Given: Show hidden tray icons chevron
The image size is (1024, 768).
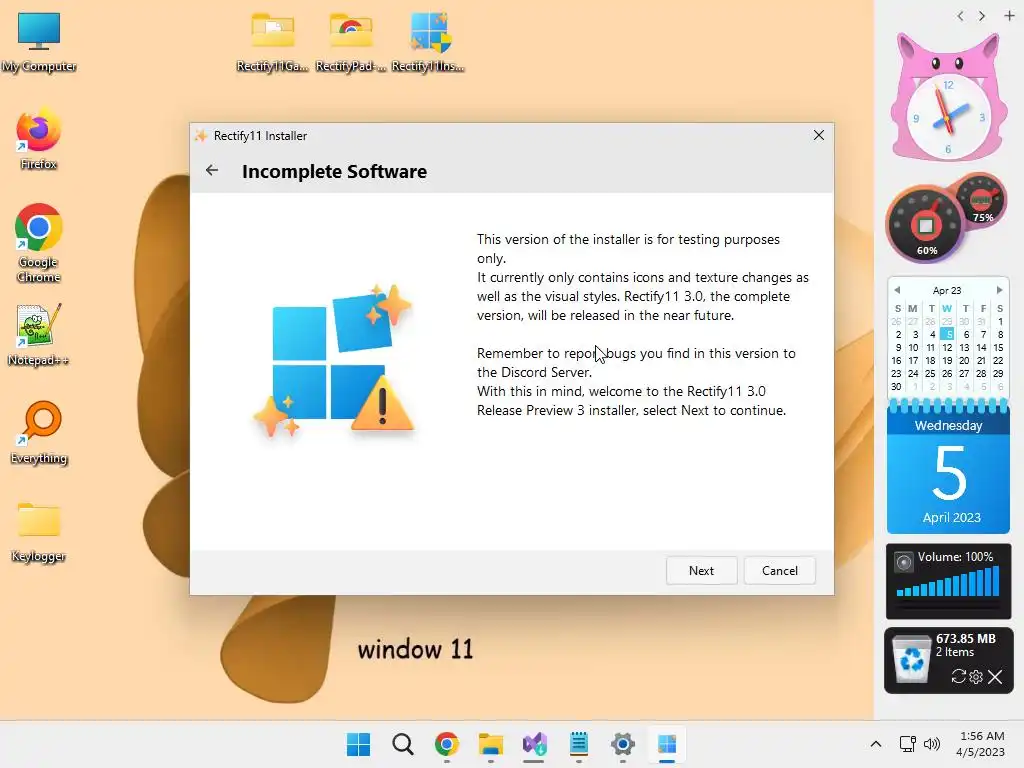Looking at the screenshot, I should 876,744.
